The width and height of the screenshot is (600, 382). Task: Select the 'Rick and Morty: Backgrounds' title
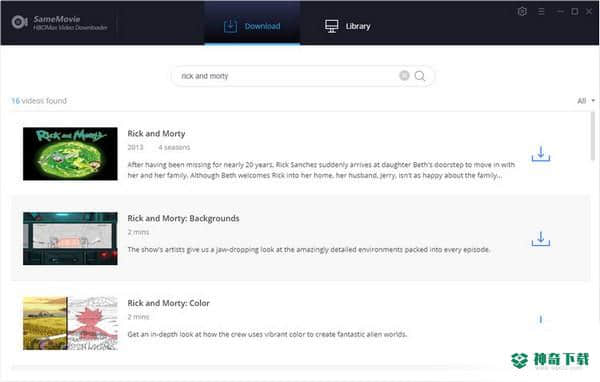point(183,218)
